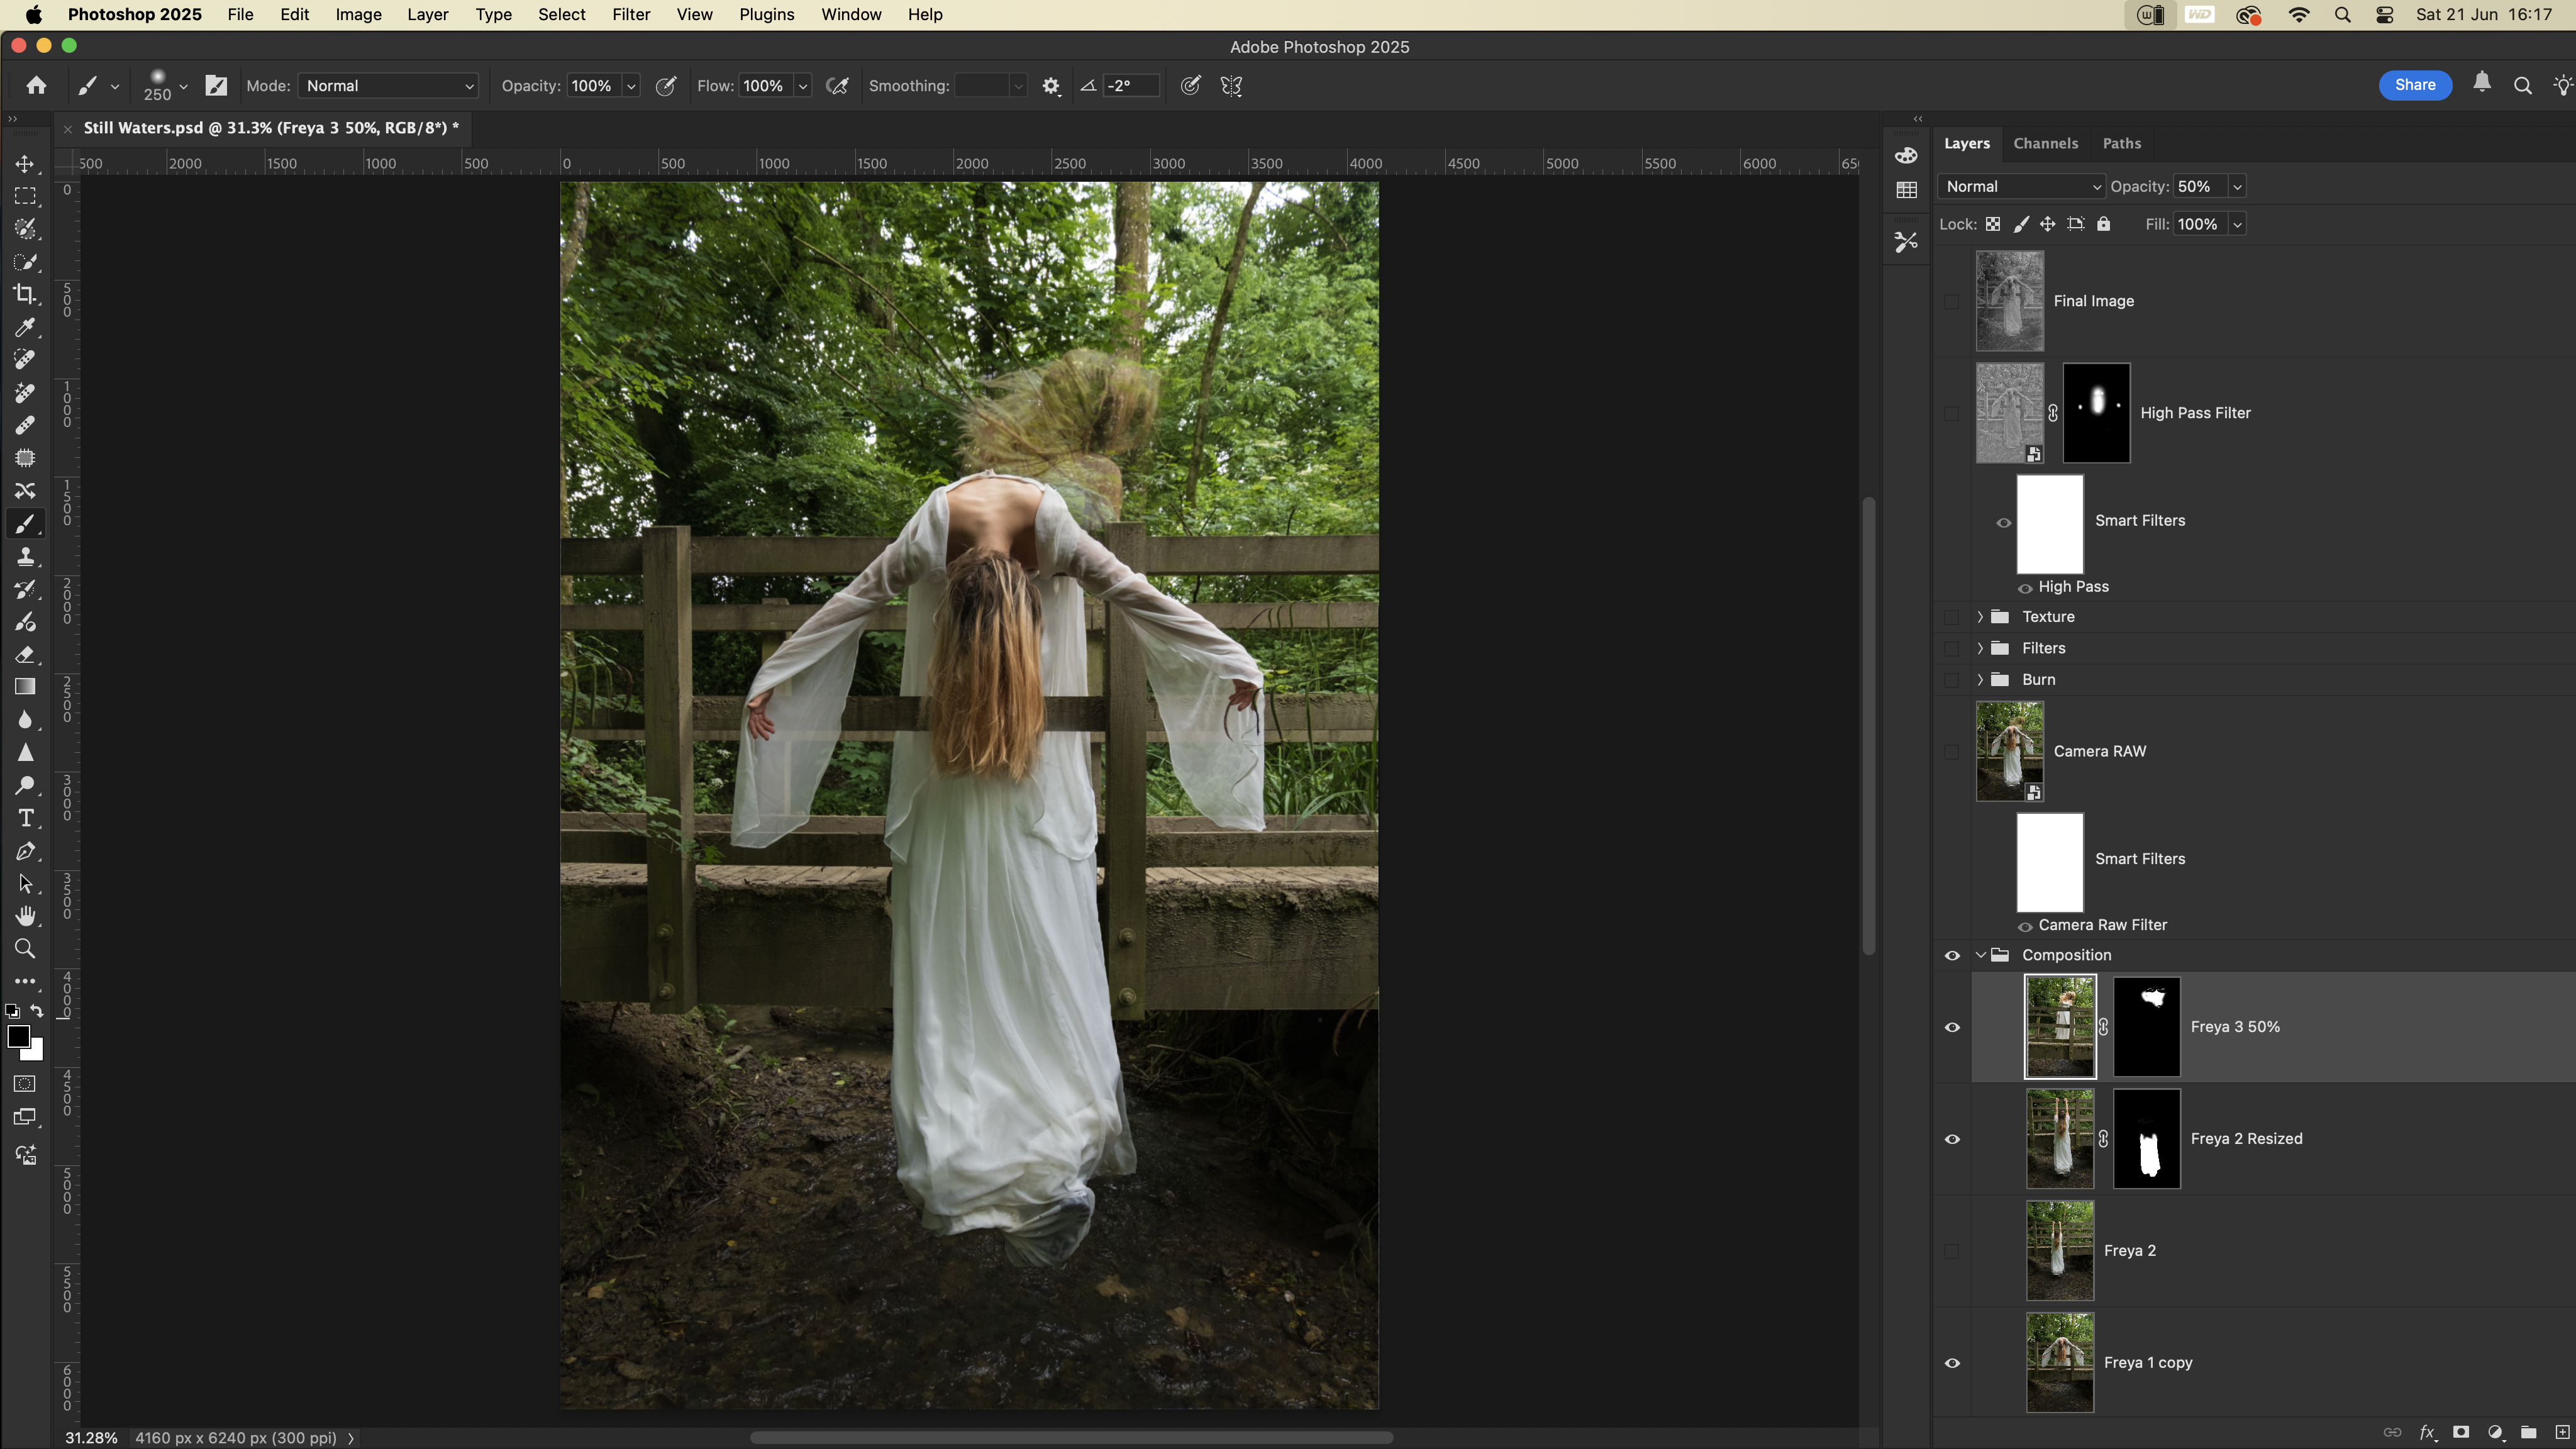Click the foreground color swatch
Screen dimensions: 2576x1449
pyautogui.click(x=18, y=1036)
